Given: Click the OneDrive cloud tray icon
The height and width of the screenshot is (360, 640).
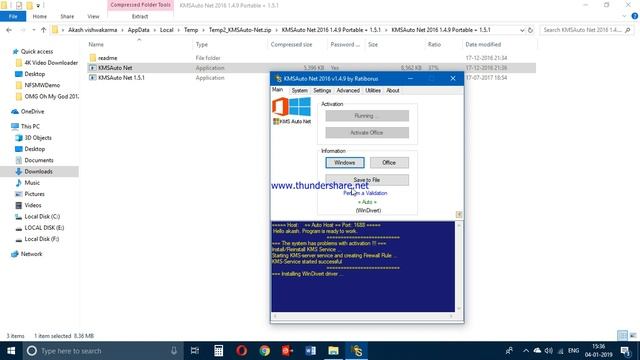Looking at the screenshot, I should (x=537, y=351).
